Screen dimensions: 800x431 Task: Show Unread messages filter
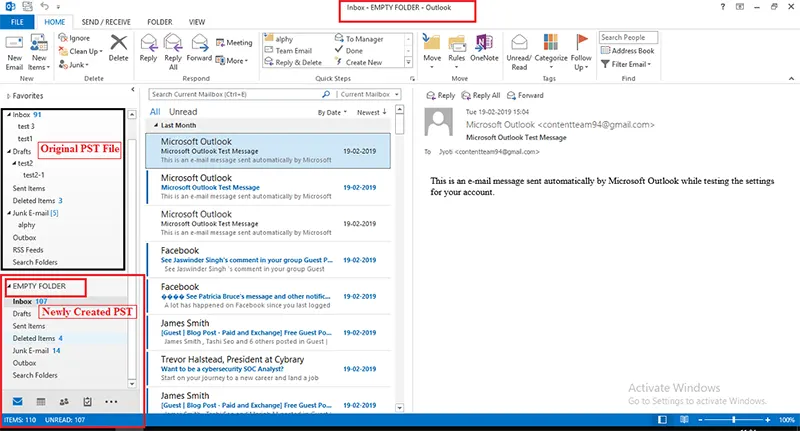[x=183, y=112]
